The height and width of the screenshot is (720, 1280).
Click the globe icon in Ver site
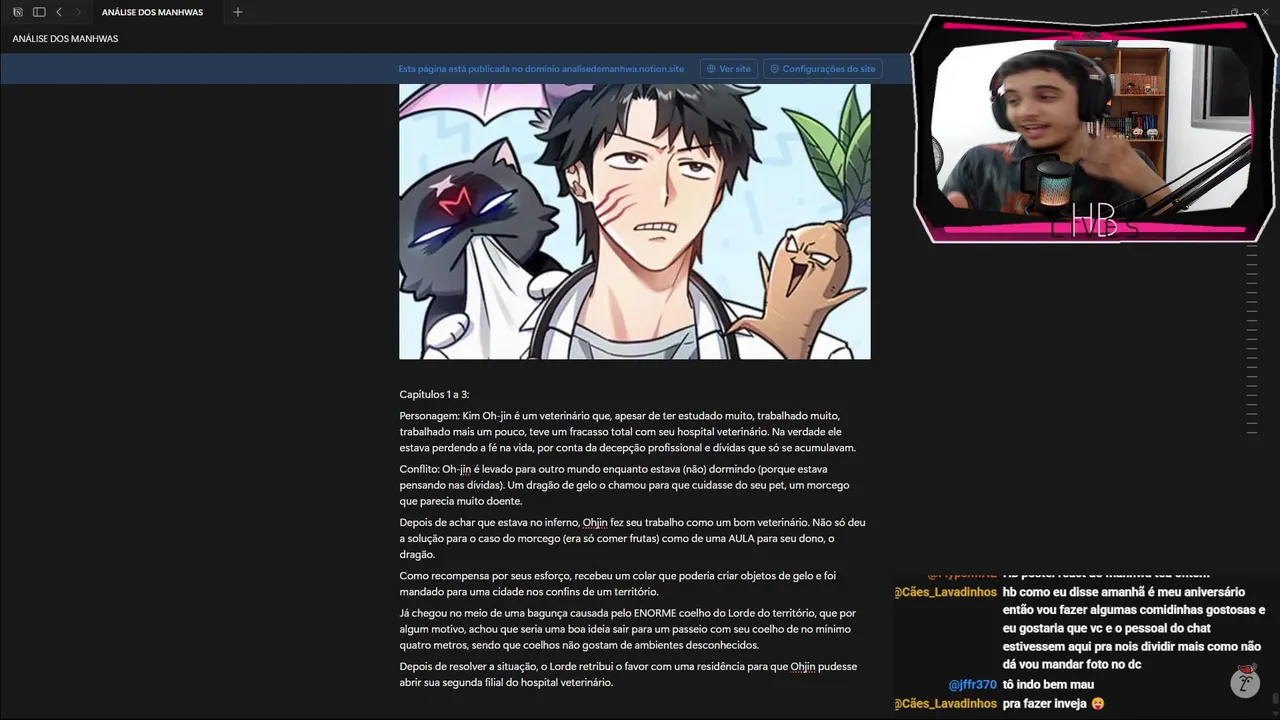pyautogui.click(x=711, y=69)
